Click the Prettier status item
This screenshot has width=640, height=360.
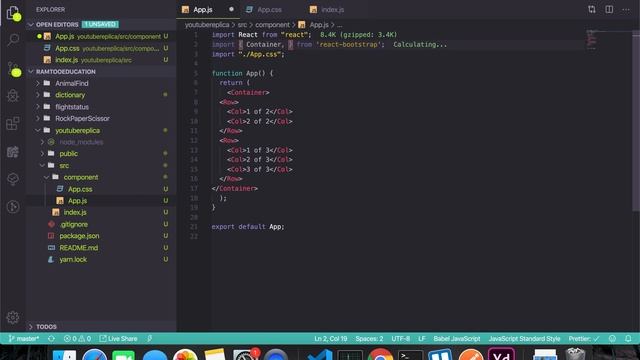584,338
